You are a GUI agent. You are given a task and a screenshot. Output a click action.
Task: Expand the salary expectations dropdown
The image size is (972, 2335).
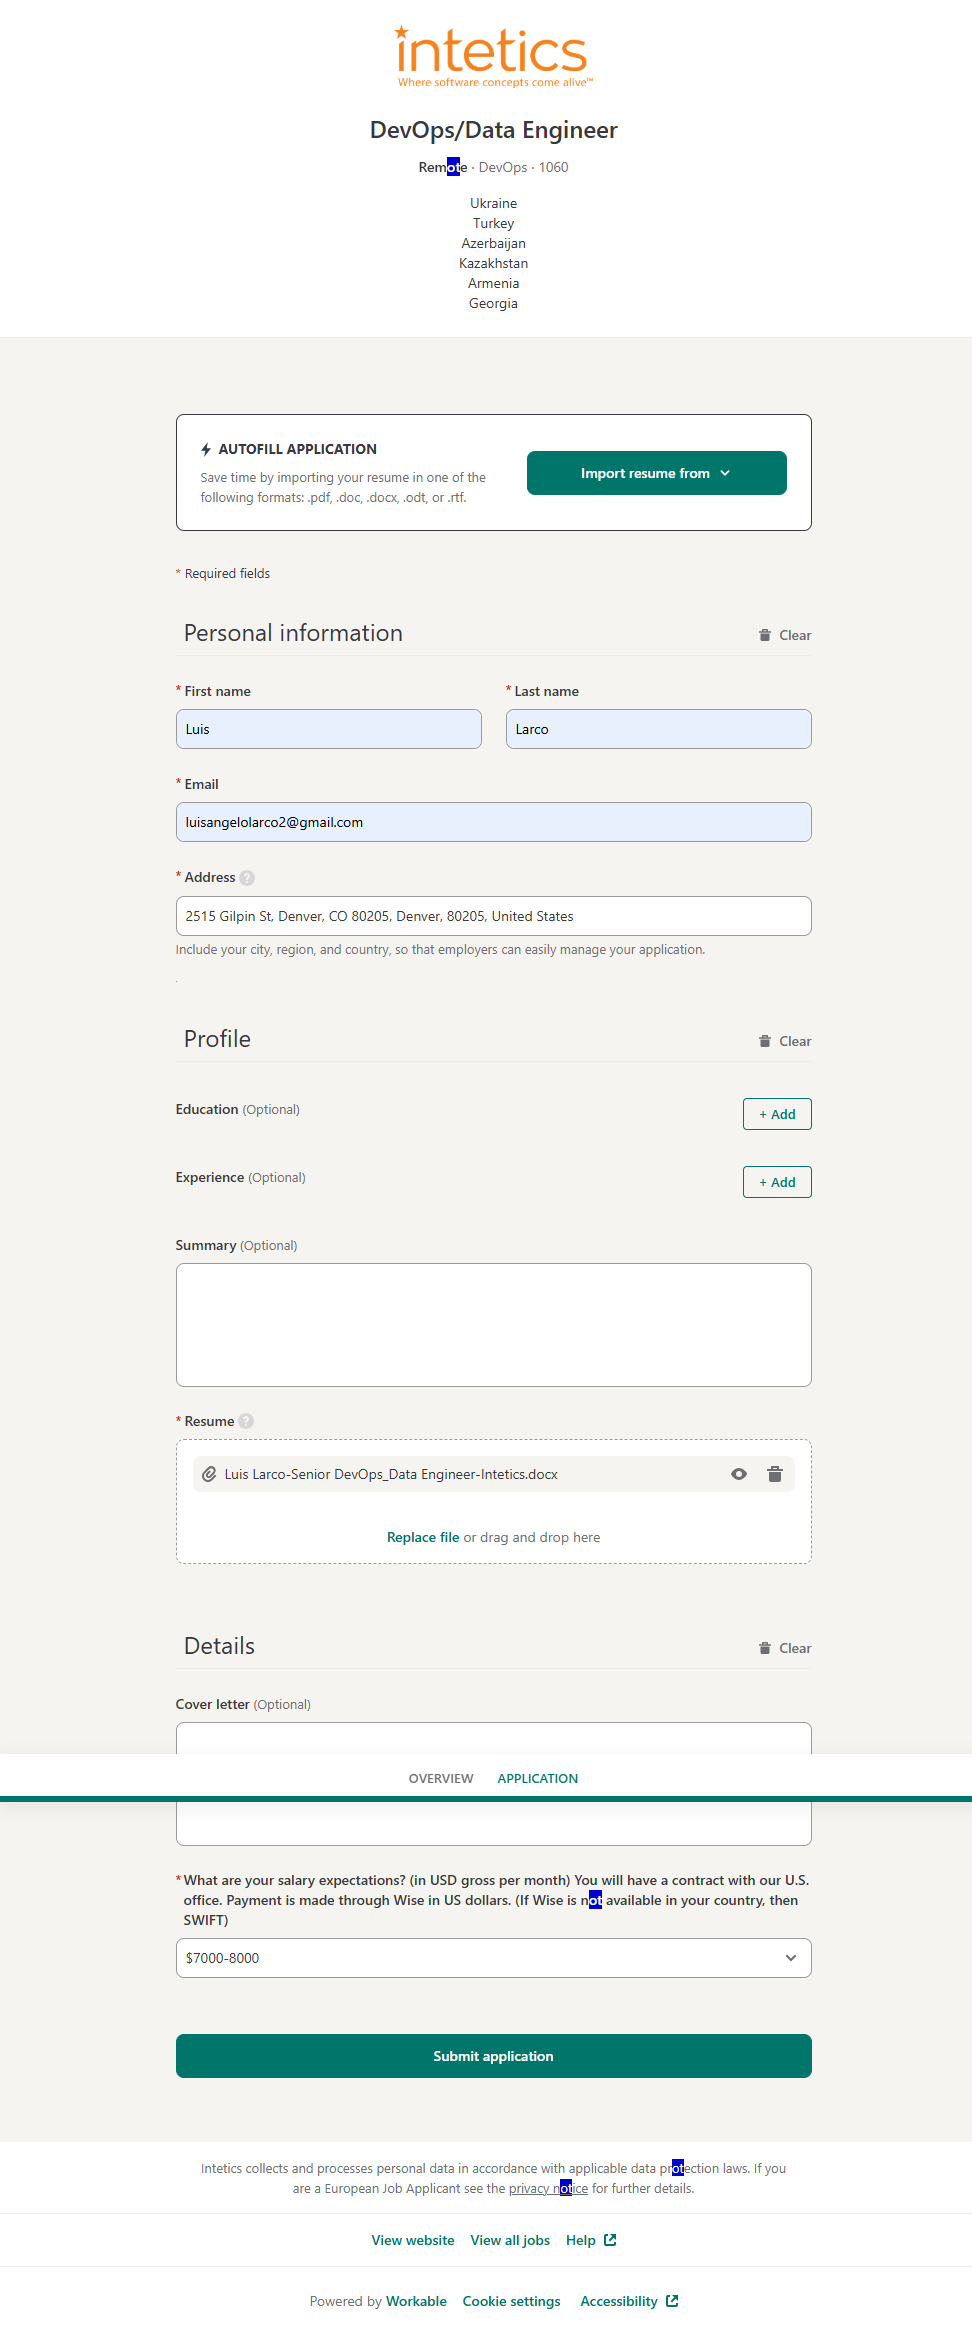pos(493,1958)
